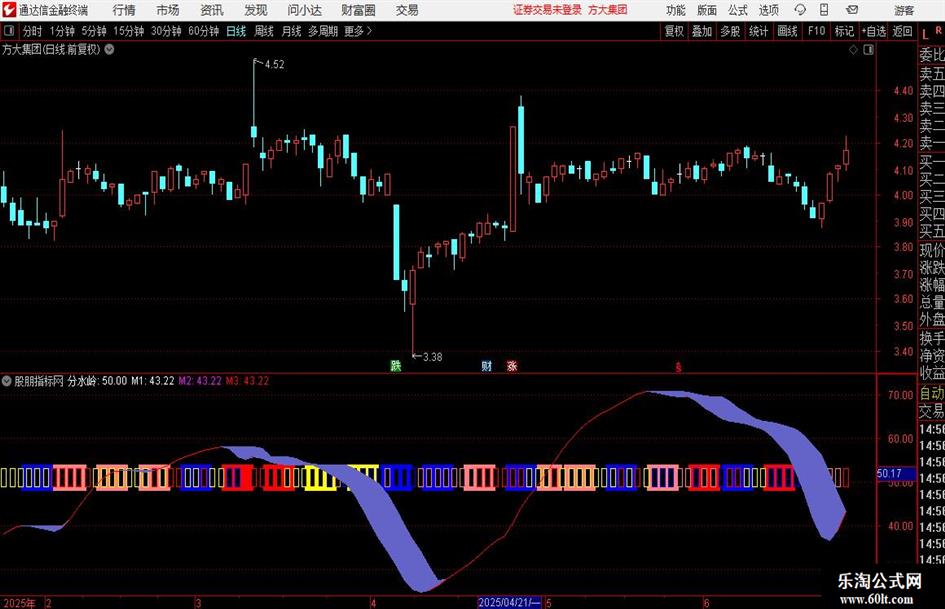
Task: Click the blue 财 marker on chart
Action: (486, 365)
